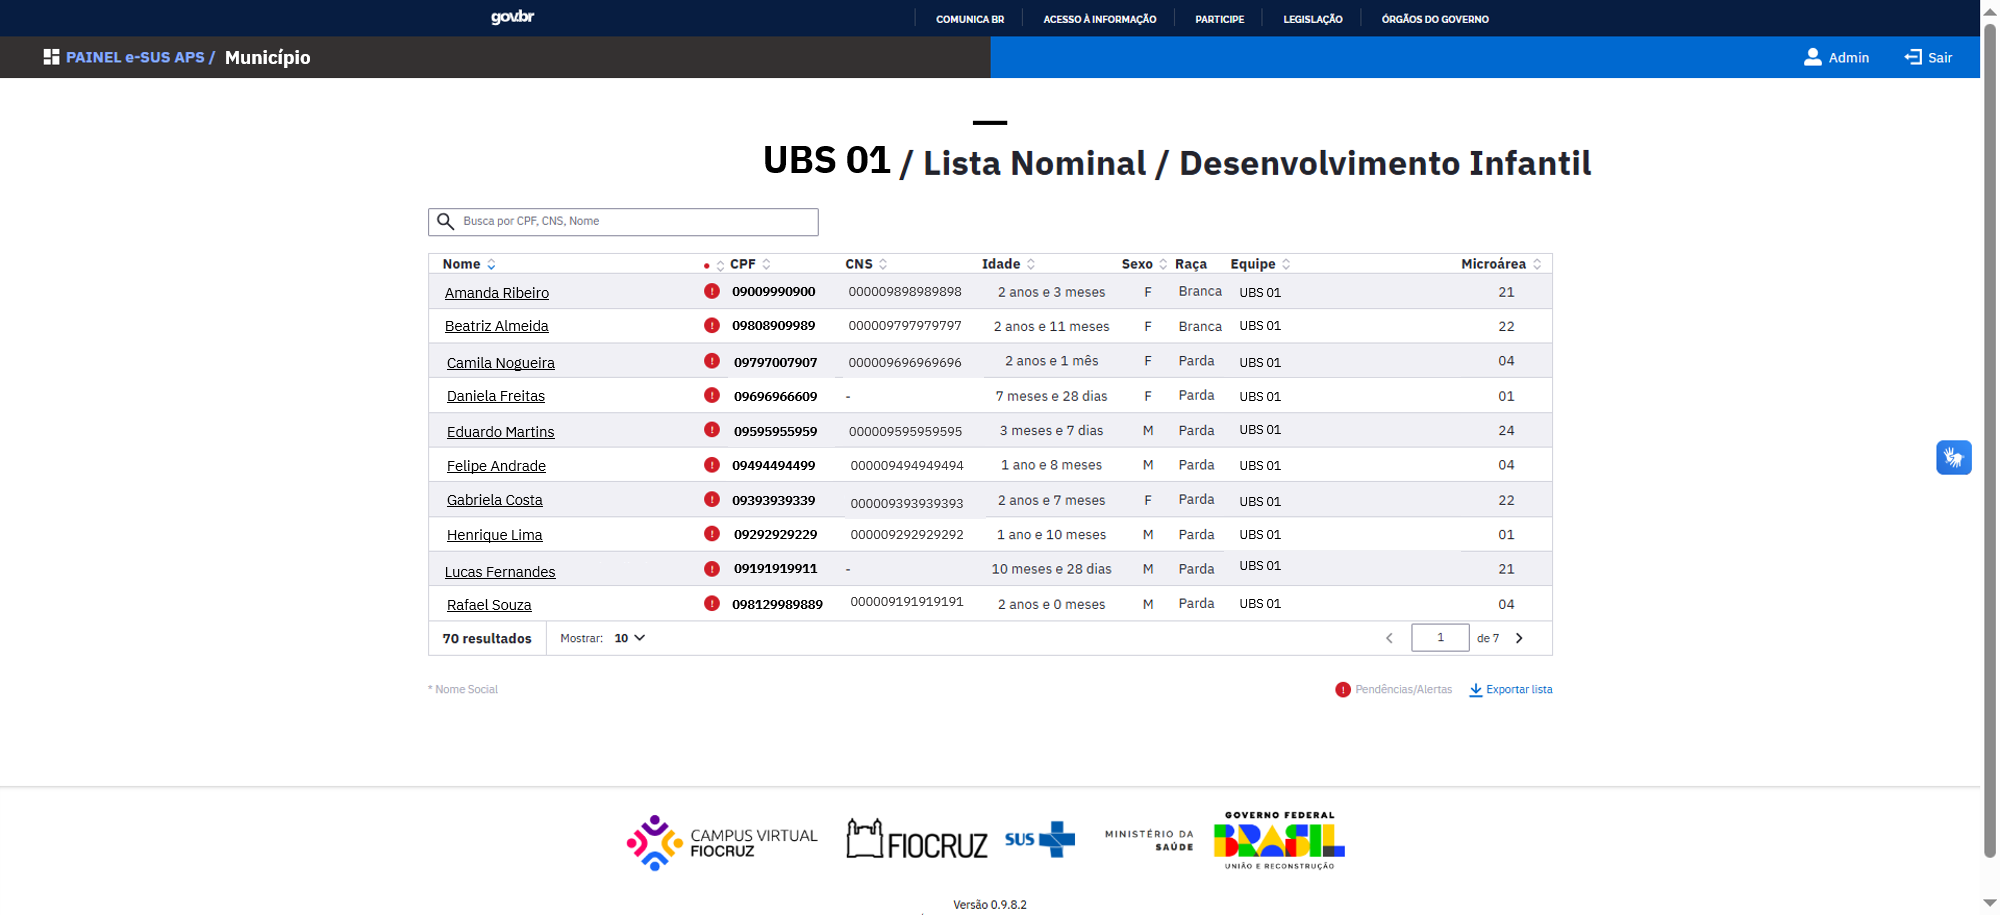Screen dimensions: 2000x915
Task: Click the alert icon beside Amanda Ribeiro
Action: (711, 291)
